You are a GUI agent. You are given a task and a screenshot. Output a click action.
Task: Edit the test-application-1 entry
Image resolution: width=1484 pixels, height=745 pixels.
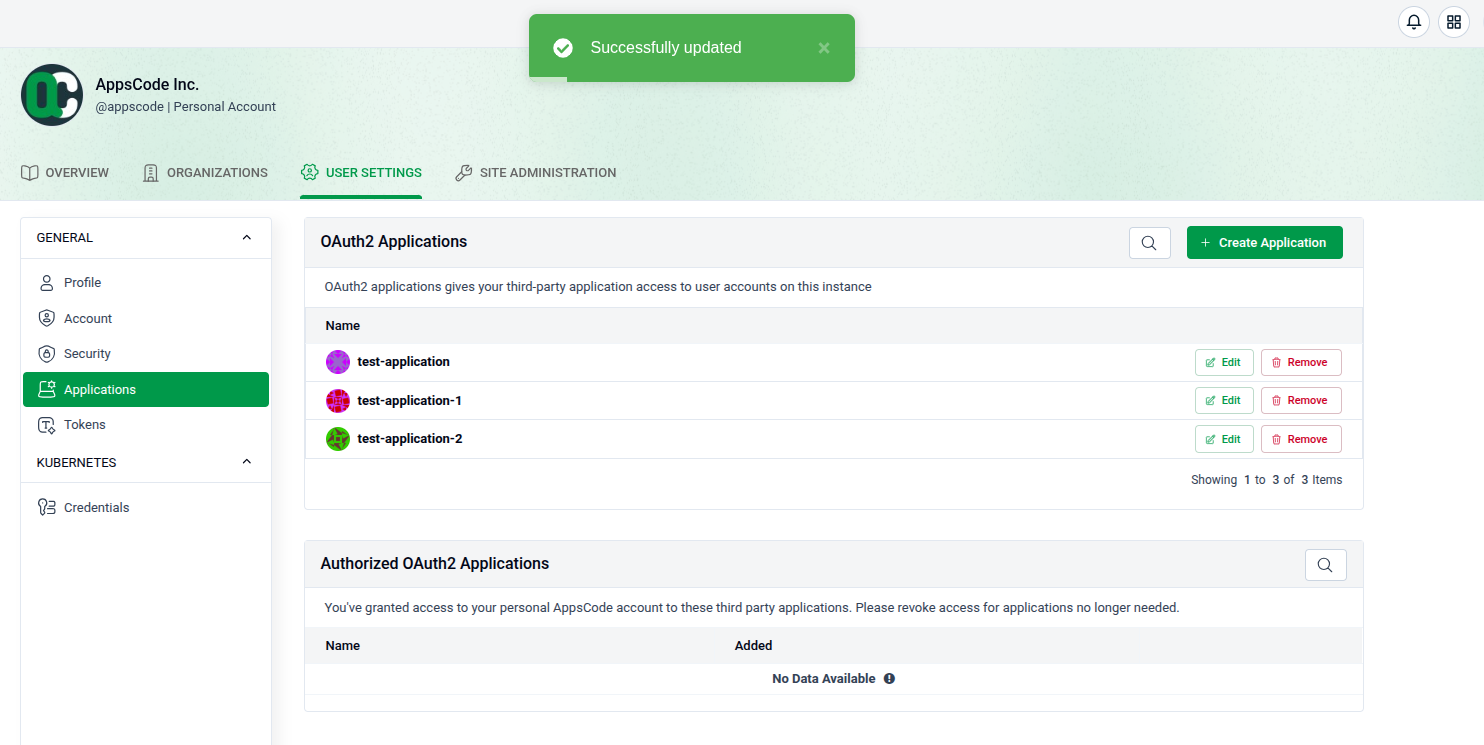(1223, 401)
